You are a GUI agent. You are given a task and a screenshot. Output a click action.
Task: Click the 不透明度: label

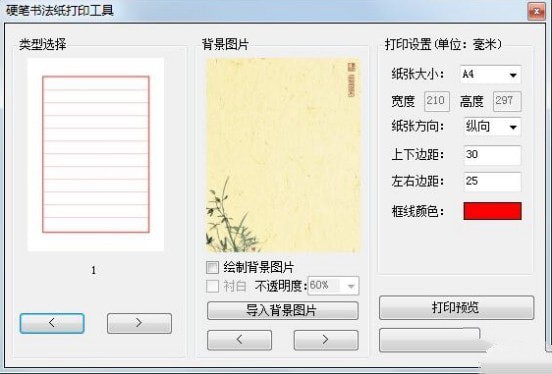[281, 286]
